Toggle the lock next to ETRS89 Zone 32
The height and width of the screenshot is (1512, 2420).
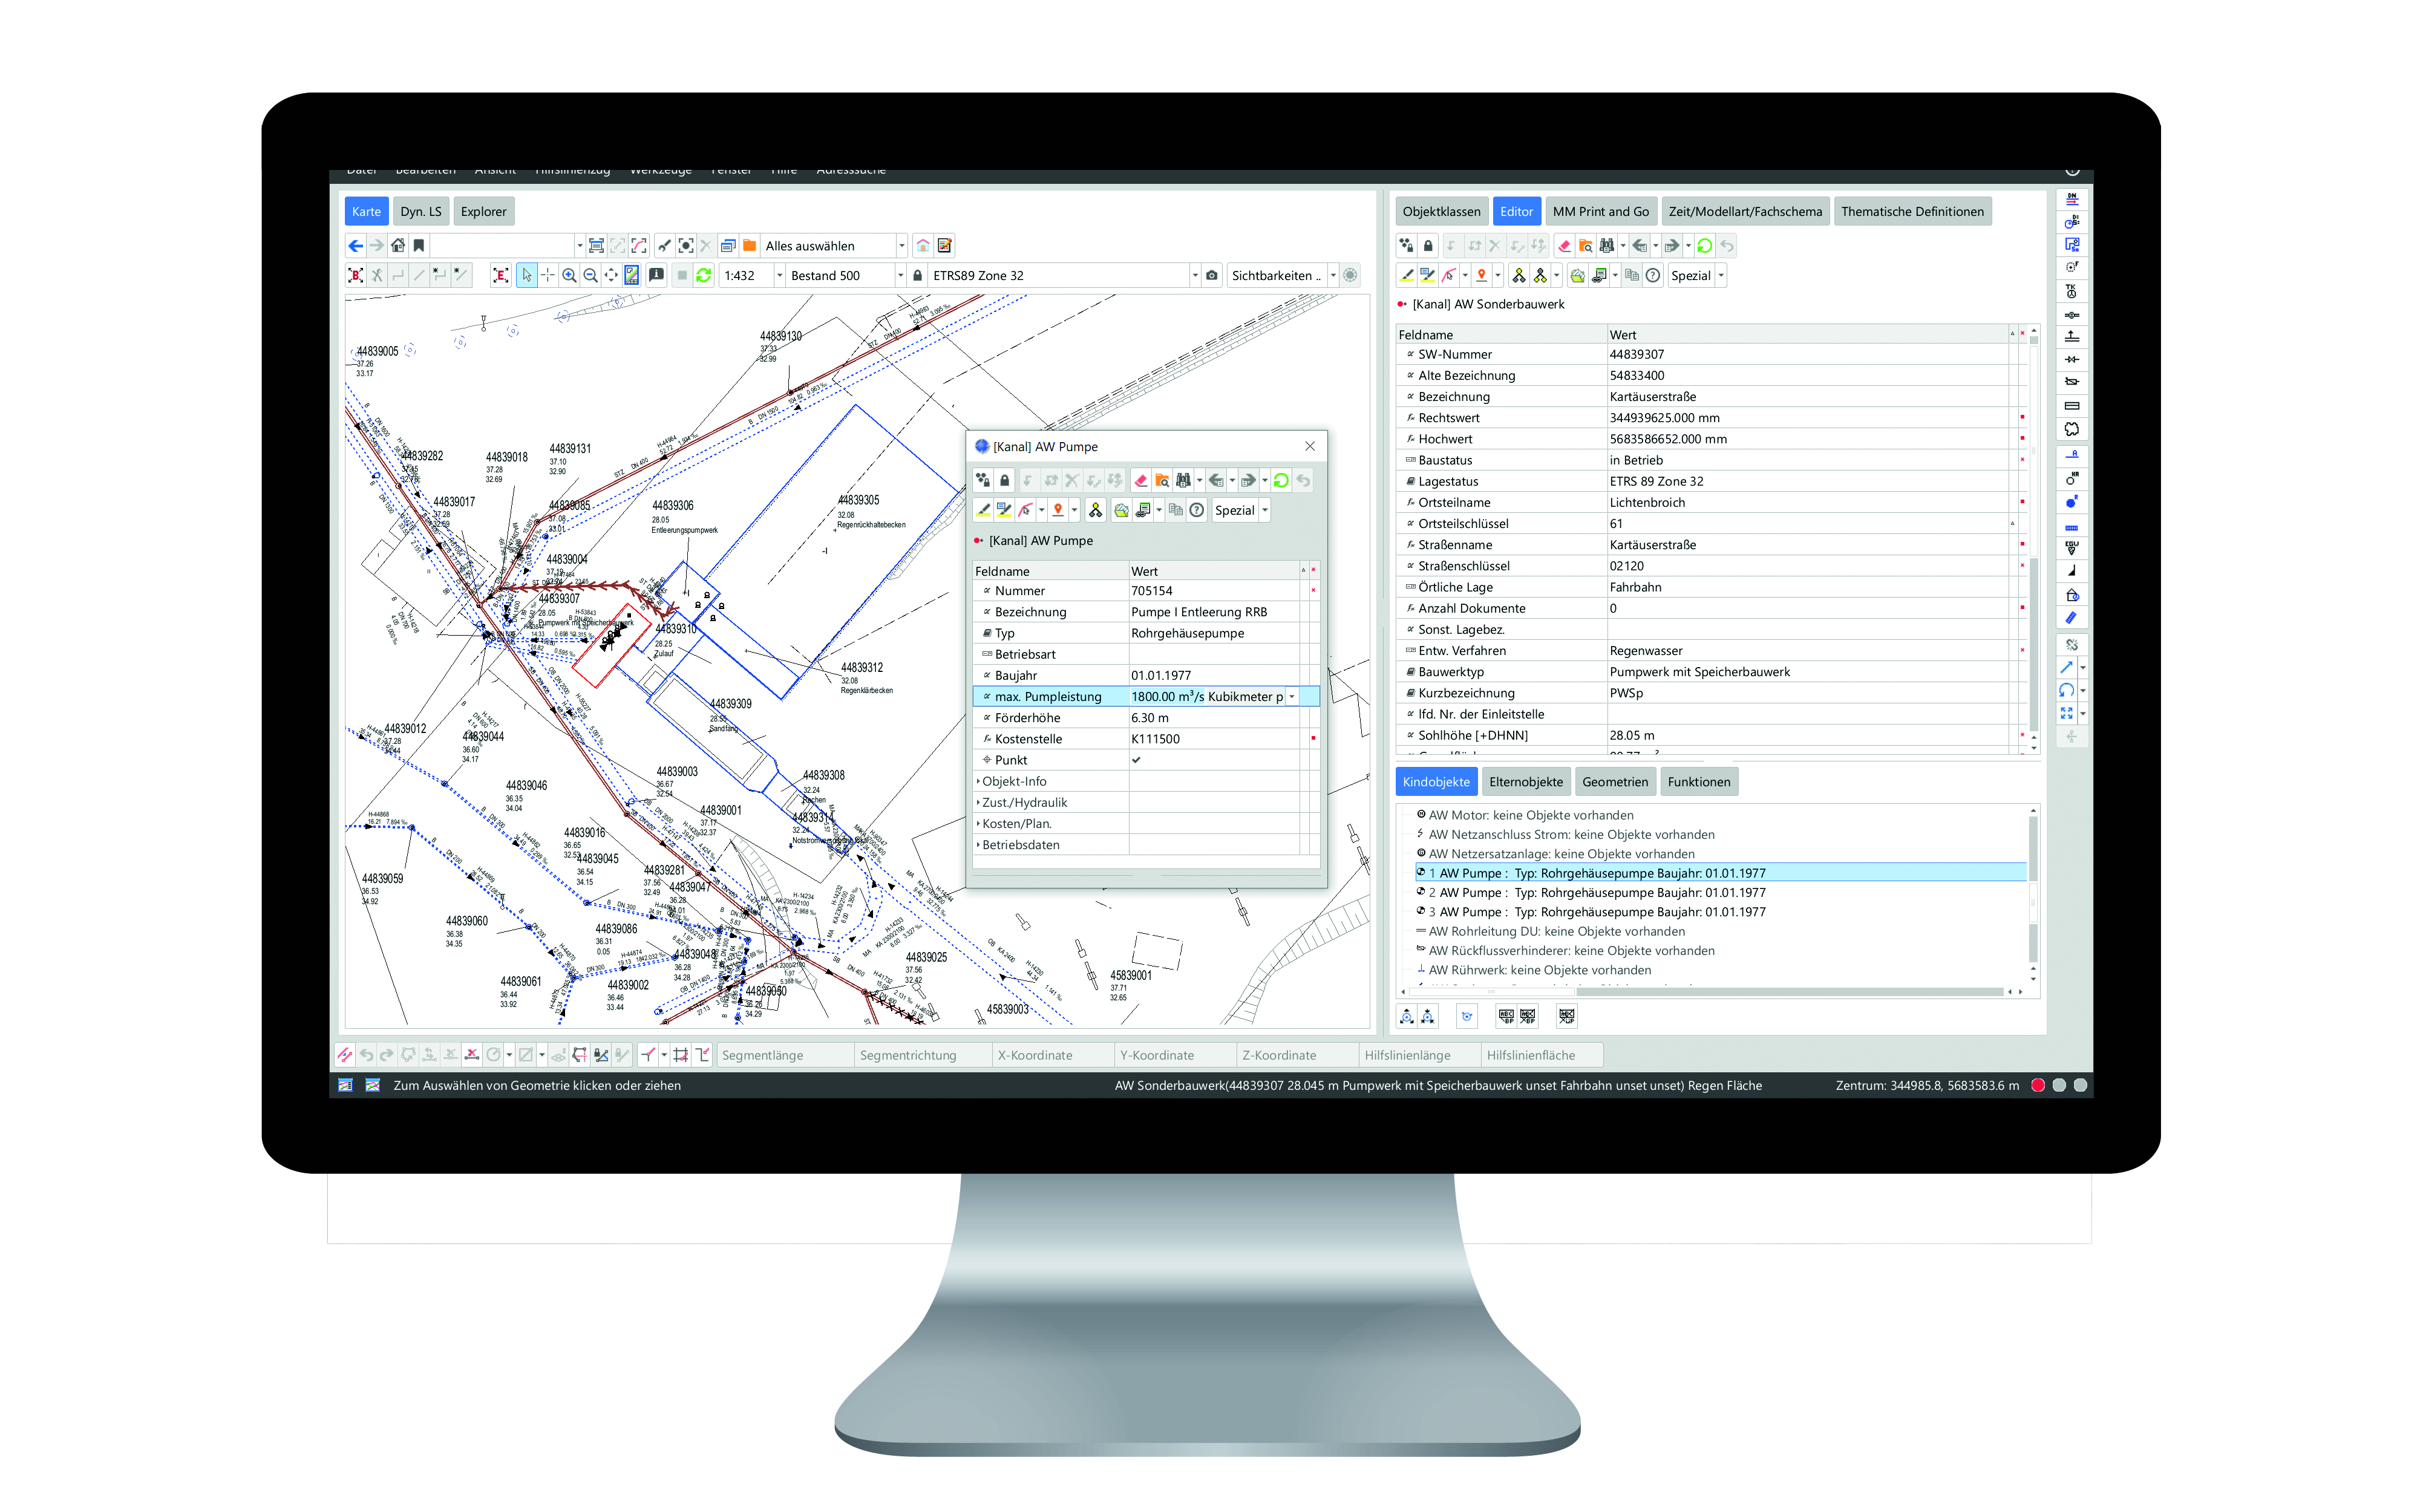pos(917,276)
